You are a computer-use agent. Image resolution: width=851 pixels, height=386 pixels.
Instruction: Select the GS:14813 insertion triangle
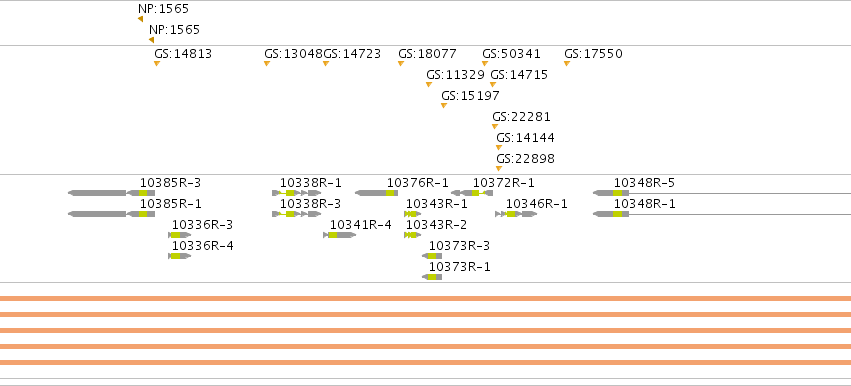point(157,64)
